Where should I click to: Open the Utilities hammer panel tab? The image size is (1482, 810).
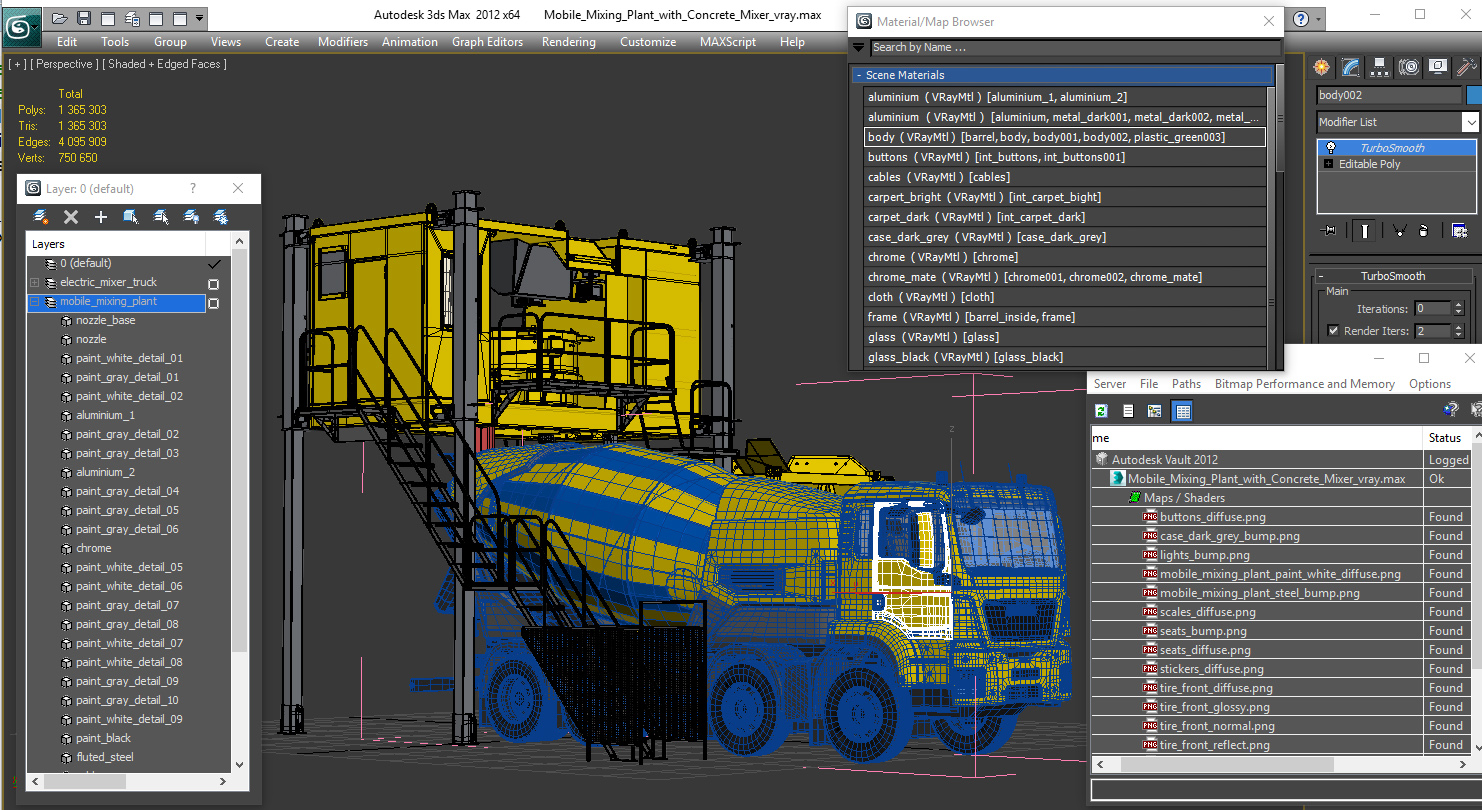click(x=1467, y=67)
